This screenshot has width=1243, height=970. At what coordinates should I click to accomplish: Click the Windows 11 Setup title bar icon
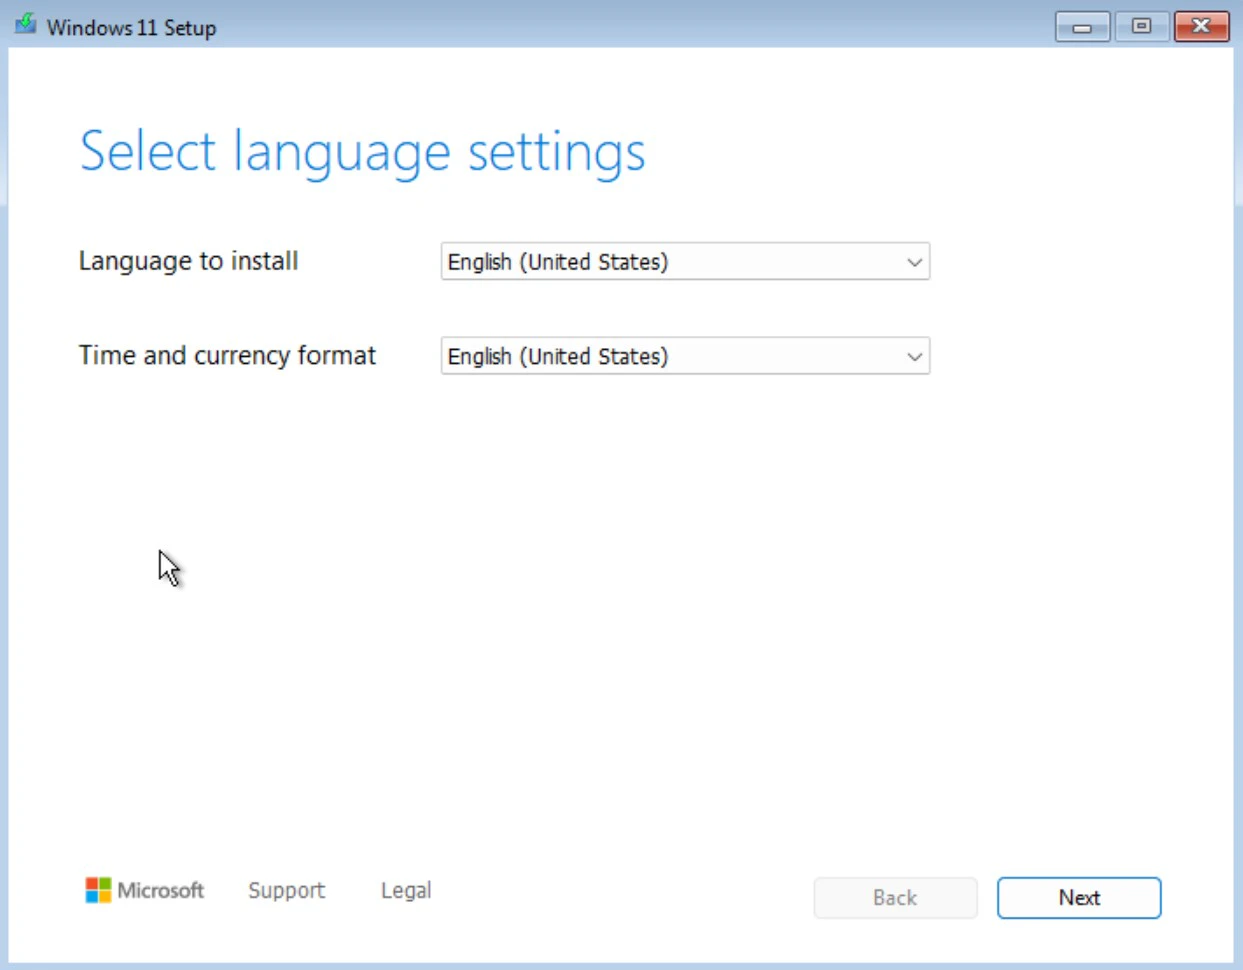25,25
